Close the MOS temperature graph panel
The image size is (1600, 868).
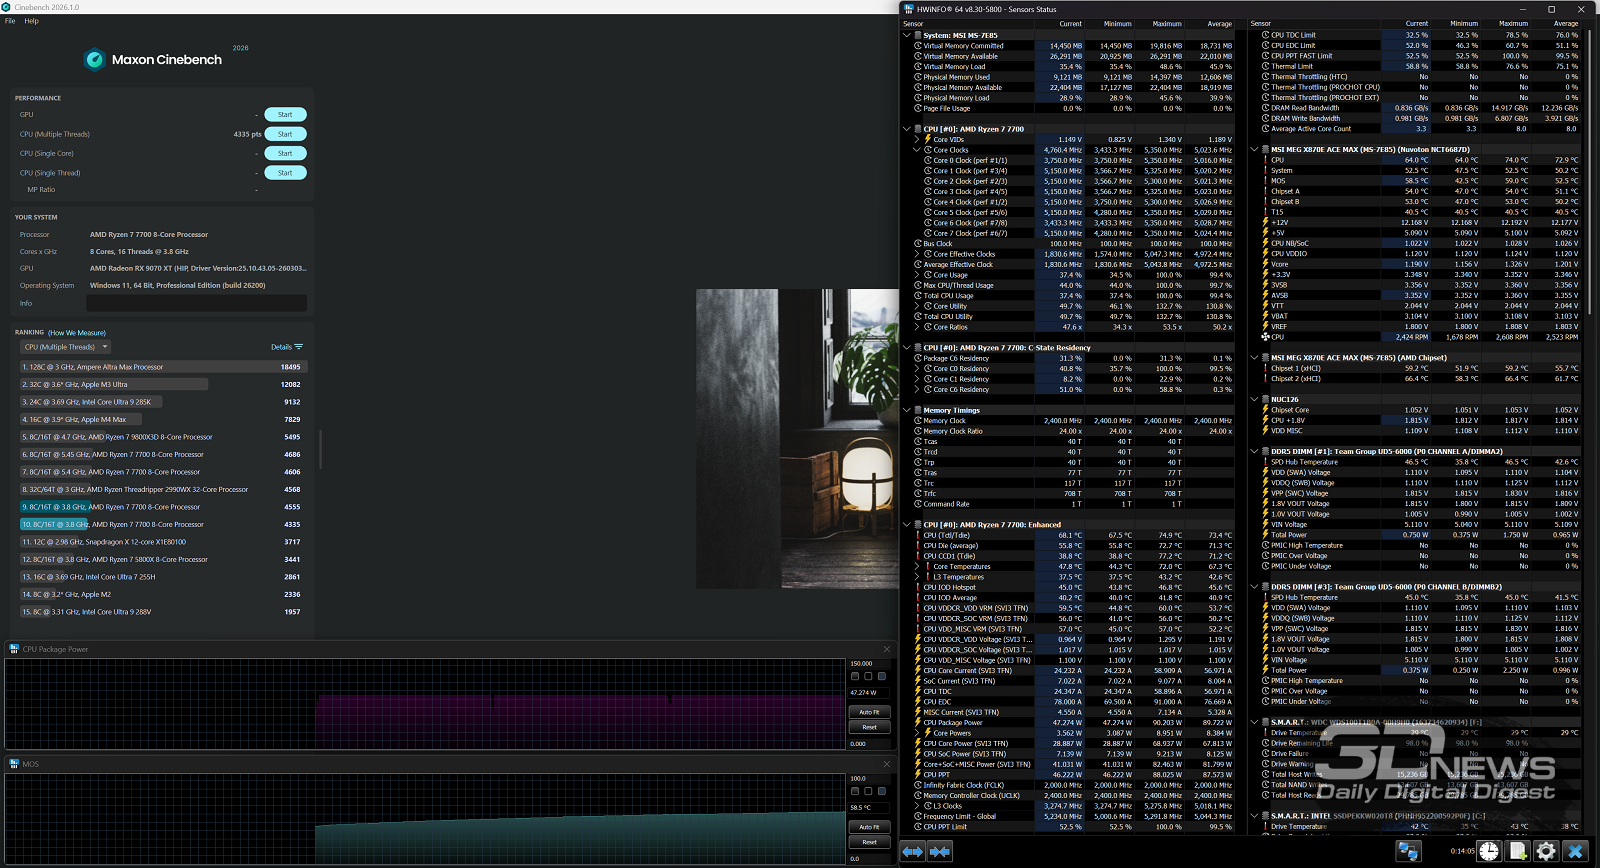(x=886, y=764)
